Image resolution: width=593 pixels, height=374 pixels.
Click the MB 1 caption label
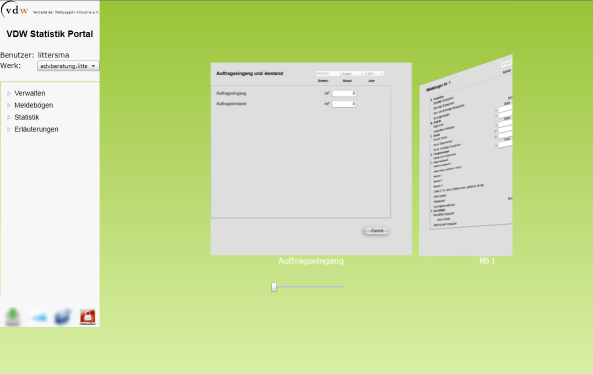(487, 261)
